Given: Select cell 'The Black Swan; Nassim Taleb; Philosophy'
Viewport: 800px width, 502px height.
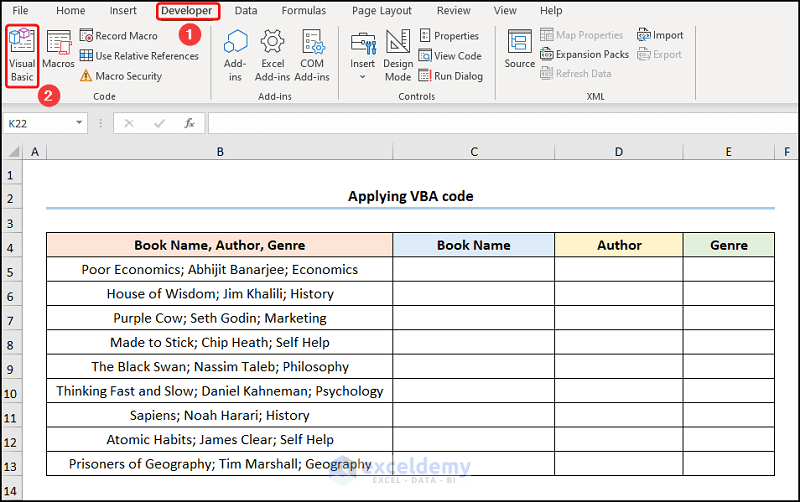Looking at the screenshot, I should point(220,367).
